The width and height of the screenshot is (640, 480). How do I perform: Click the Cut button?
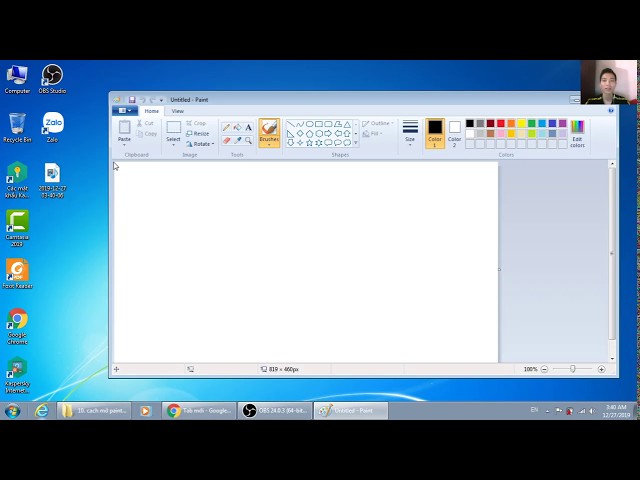tap(145, 123)
